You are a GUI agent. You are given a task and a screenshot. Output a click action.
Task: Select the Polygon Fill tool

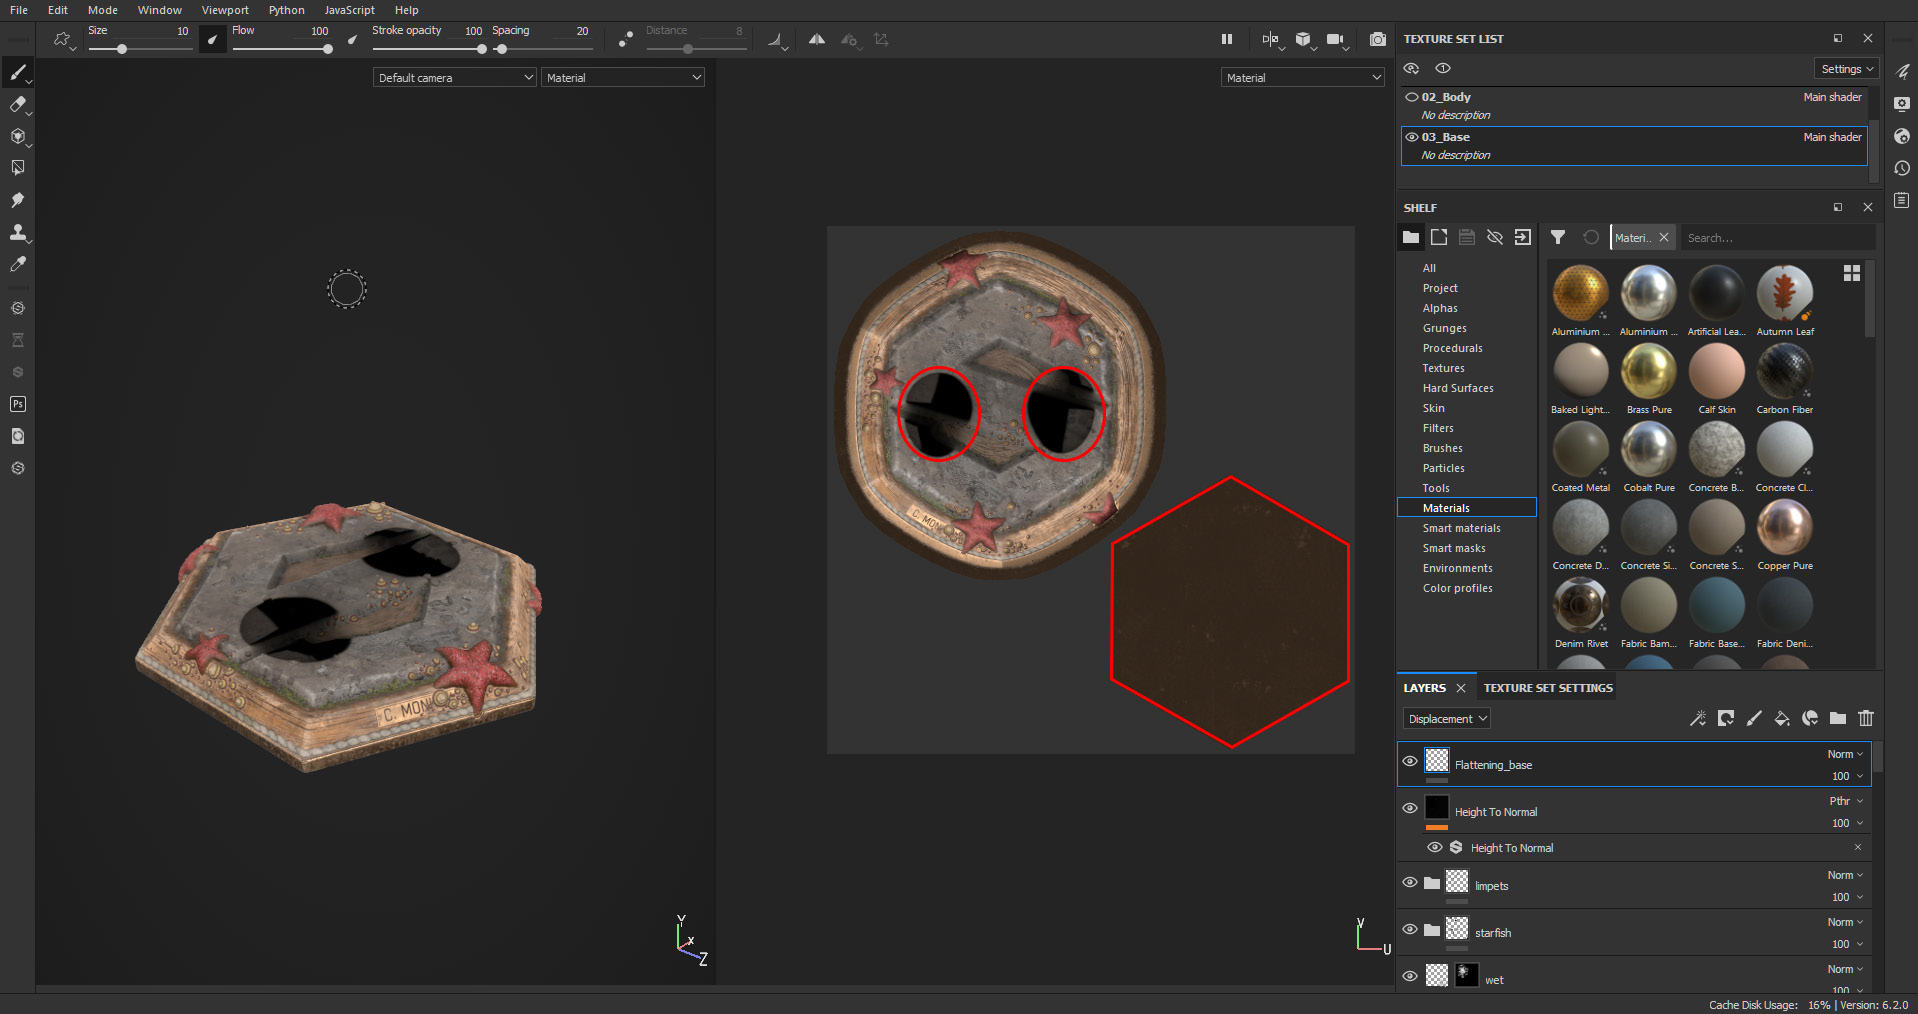tap(17, 168)
